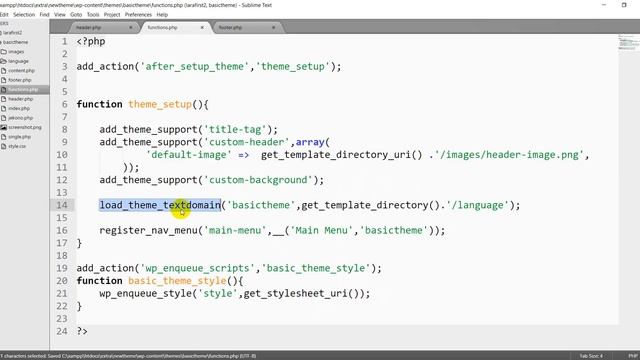Close the footer.php tab
Image resolution: width=640 pixels, height=360 pixels.
click(x=273, y=27)
